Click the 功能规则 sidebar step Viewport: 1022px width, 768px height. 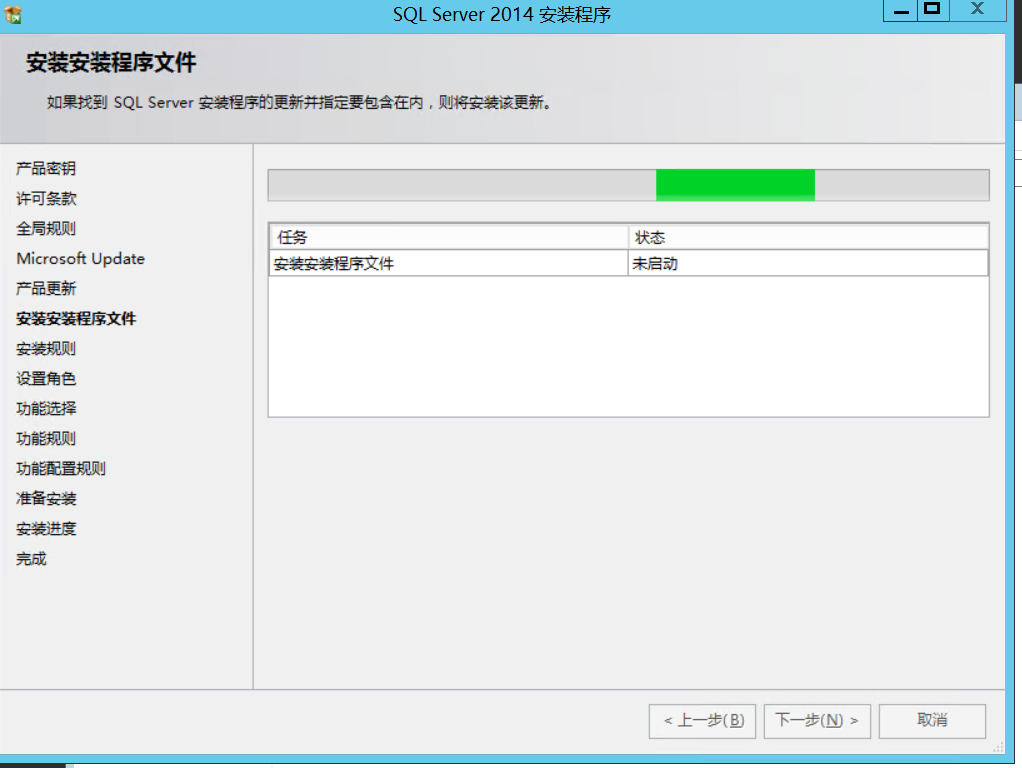point(46,438)
